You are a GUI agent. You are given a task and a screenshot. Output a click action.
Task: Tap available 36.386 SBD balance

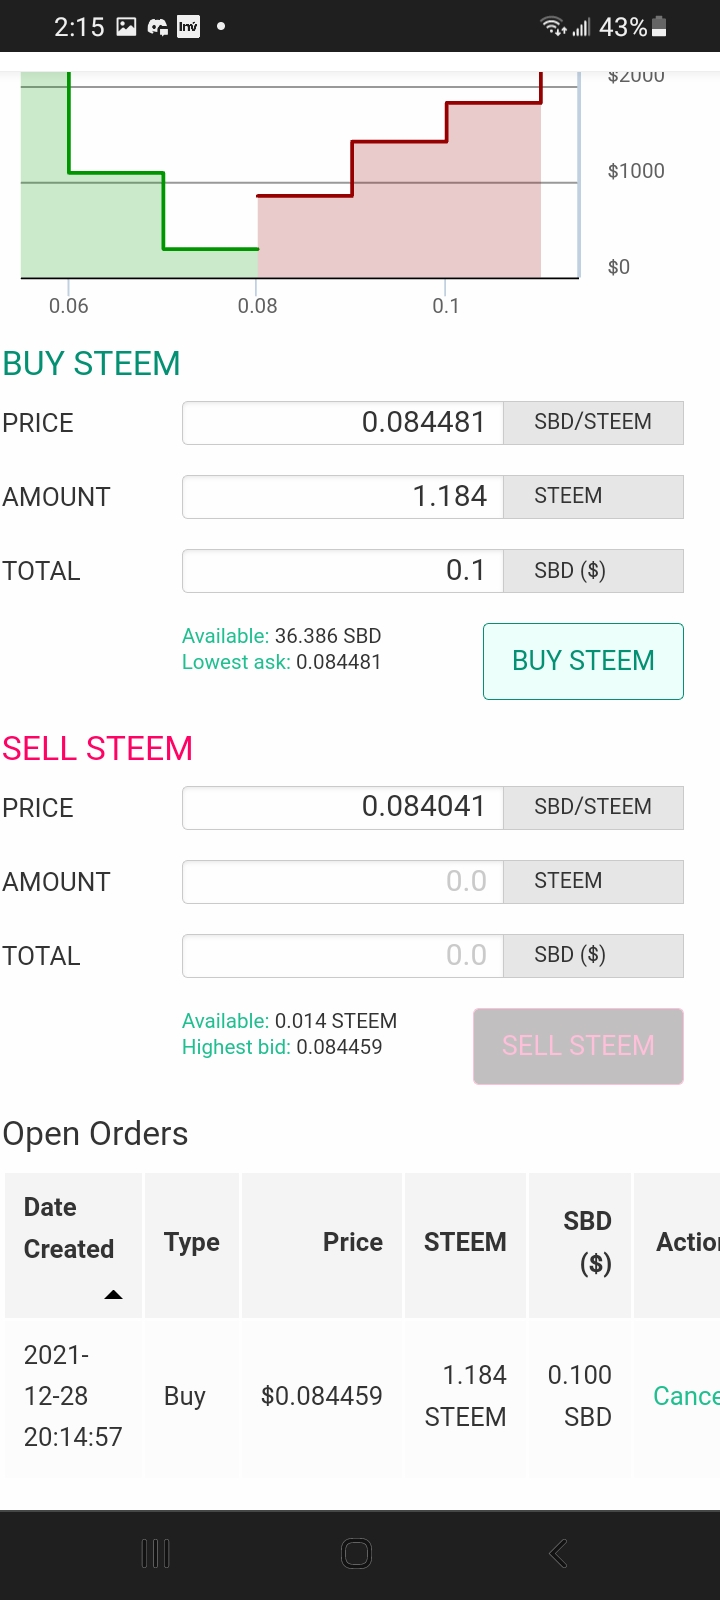coord(327,636)
